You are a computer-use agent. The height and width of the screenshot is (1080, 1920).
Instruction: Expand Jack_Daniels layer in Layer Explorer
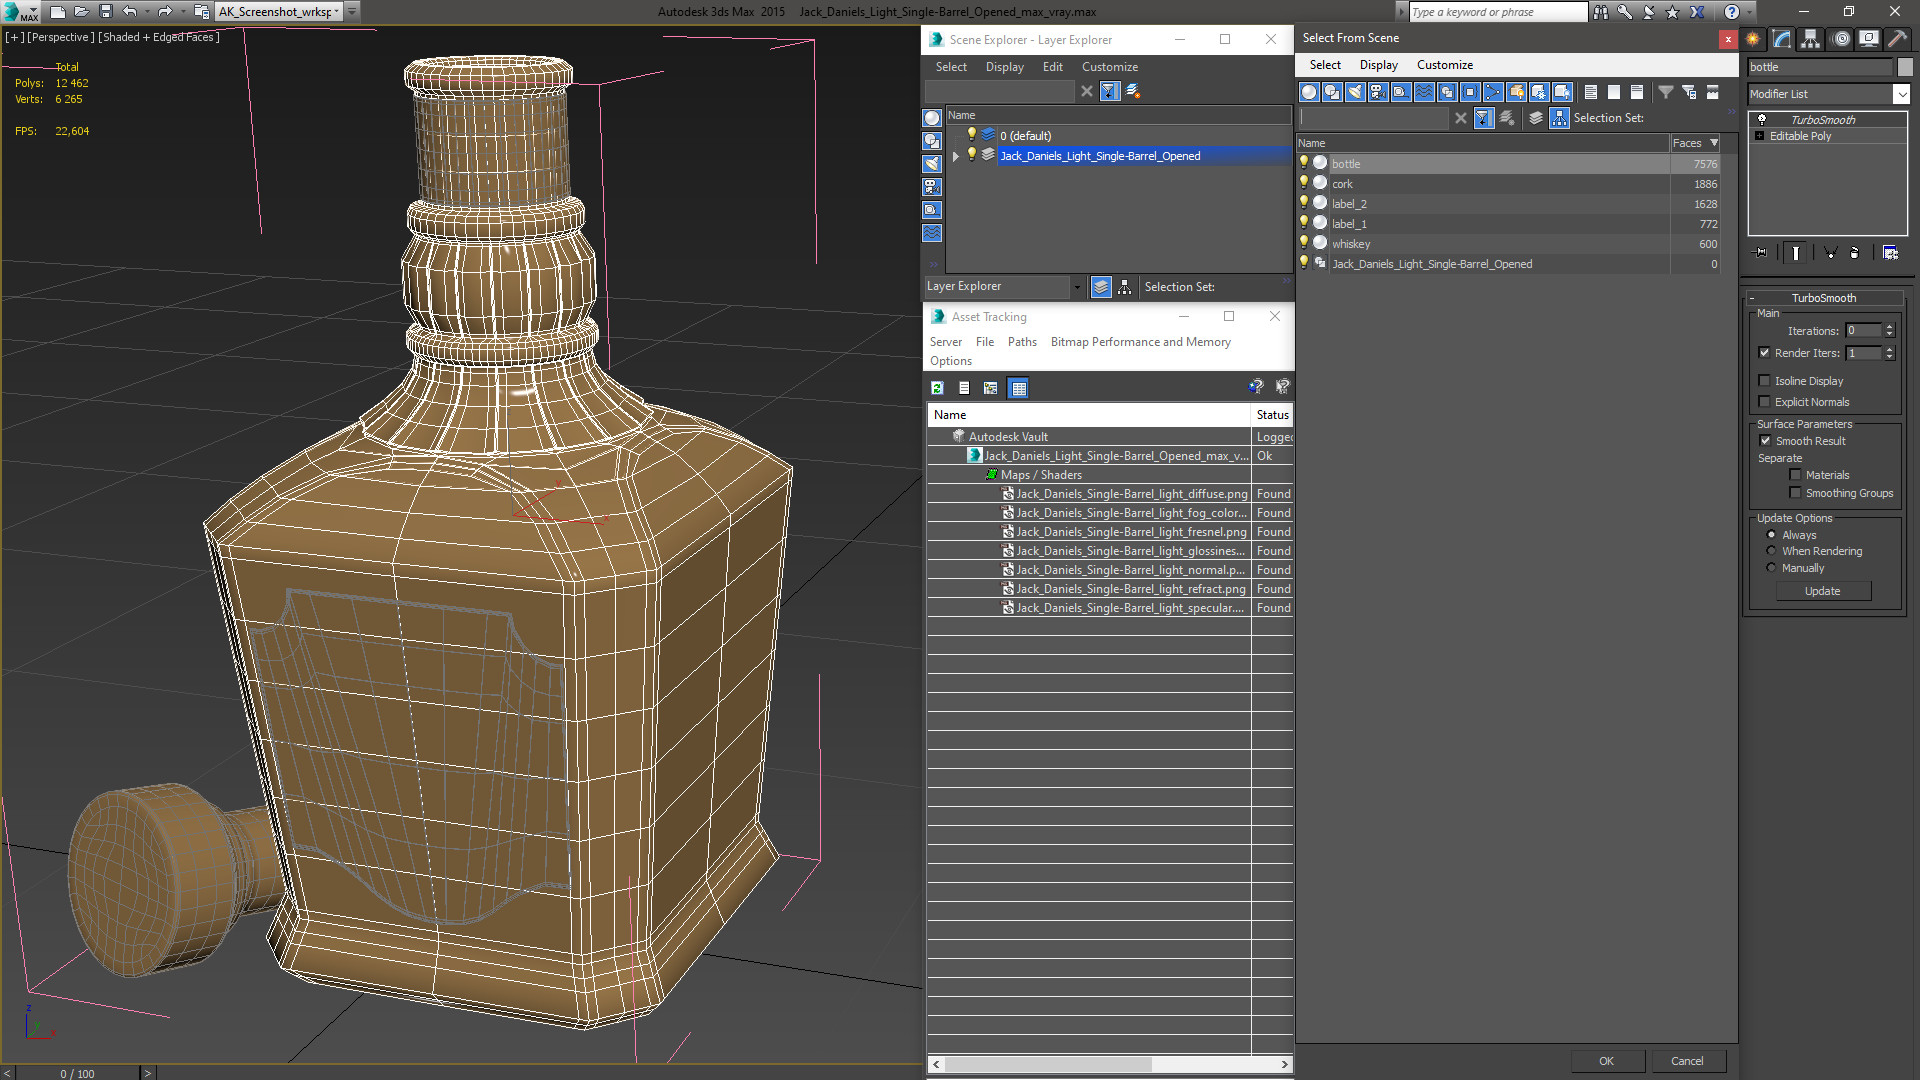point(956,156)
